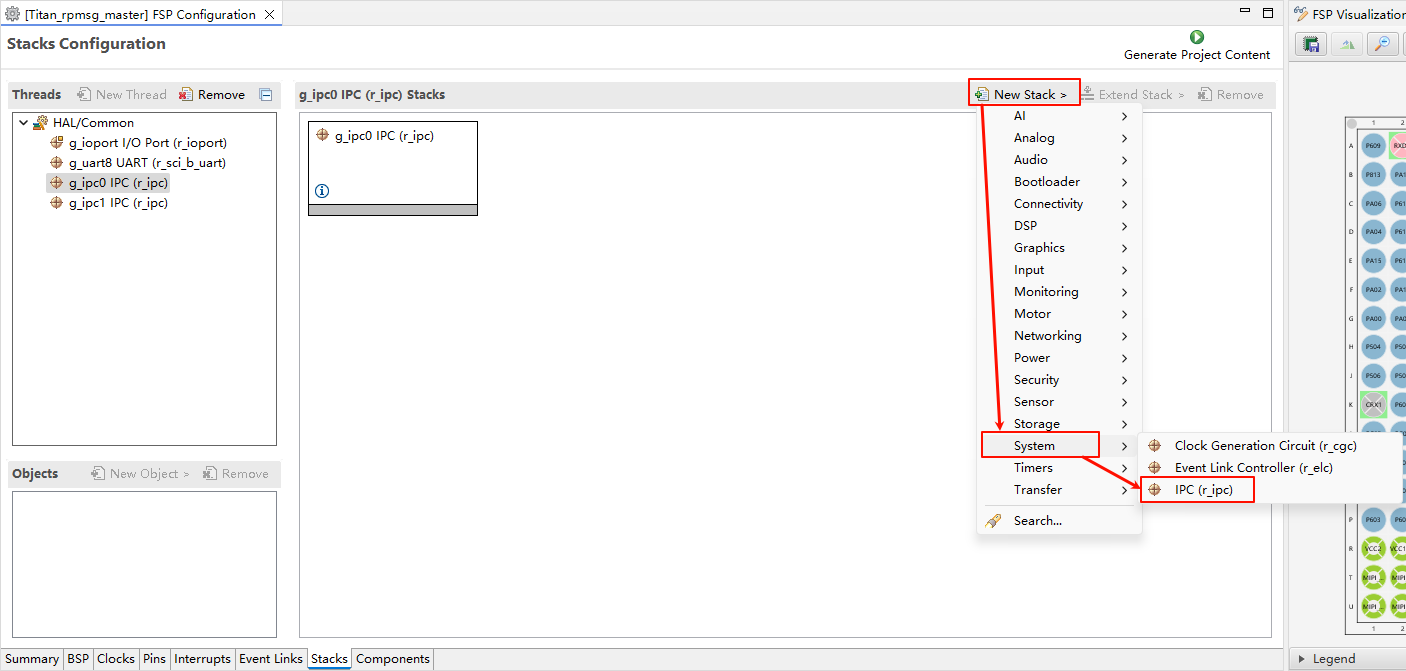The width and height of the screenshot is (1406, 671).
Task: Click the zoom out magnifier icon
Action: [1382, 44]
